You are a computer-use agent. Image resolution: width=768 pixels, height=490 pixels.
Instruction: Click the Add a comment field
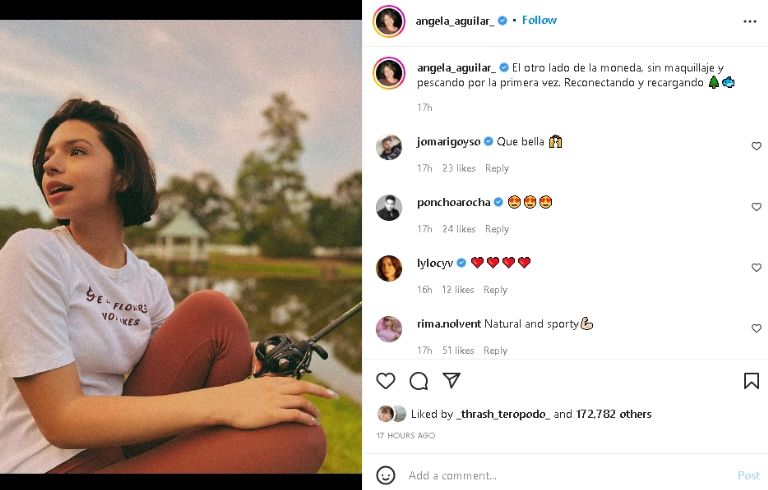(560, 475)
